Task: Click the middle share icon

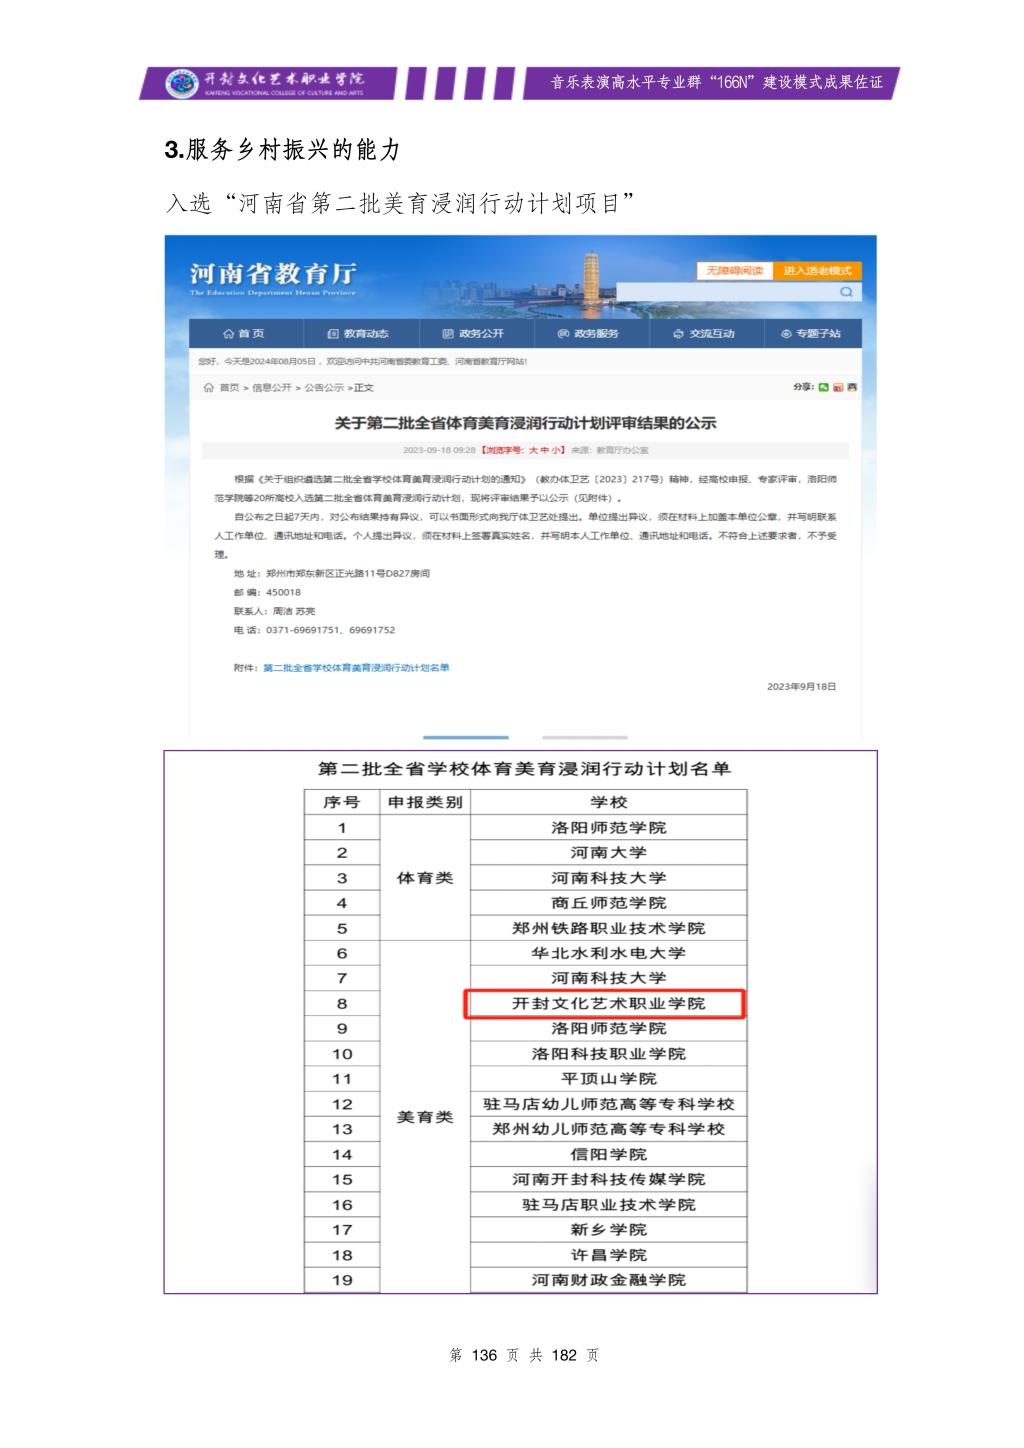Action: (838, 387)
